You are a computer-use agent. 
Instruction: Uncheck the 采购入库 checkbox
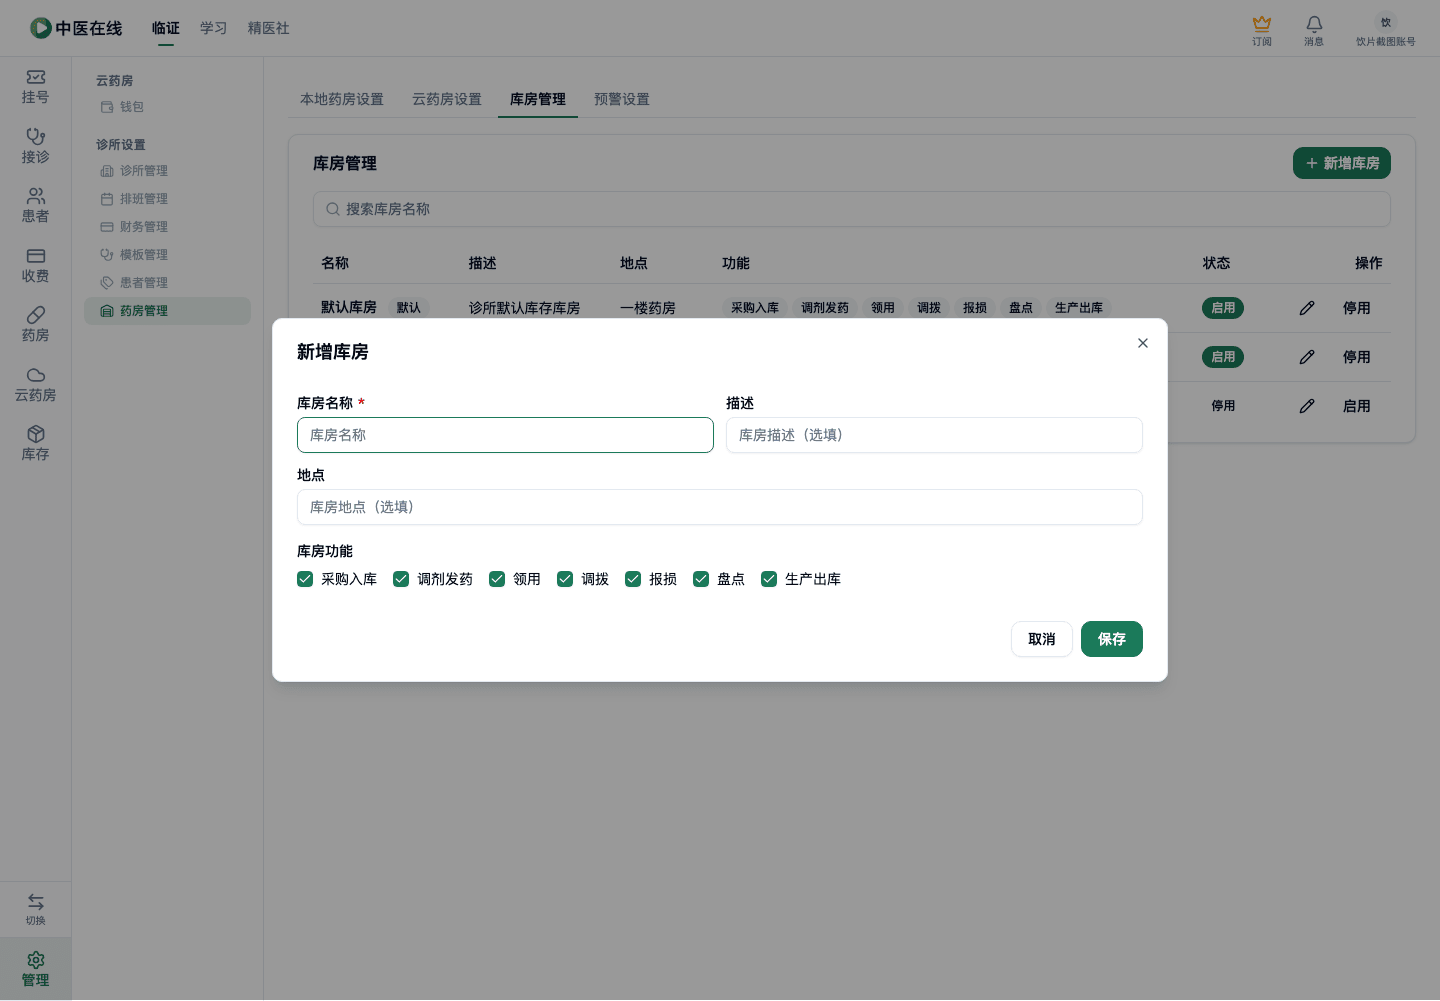coord(305,579)
